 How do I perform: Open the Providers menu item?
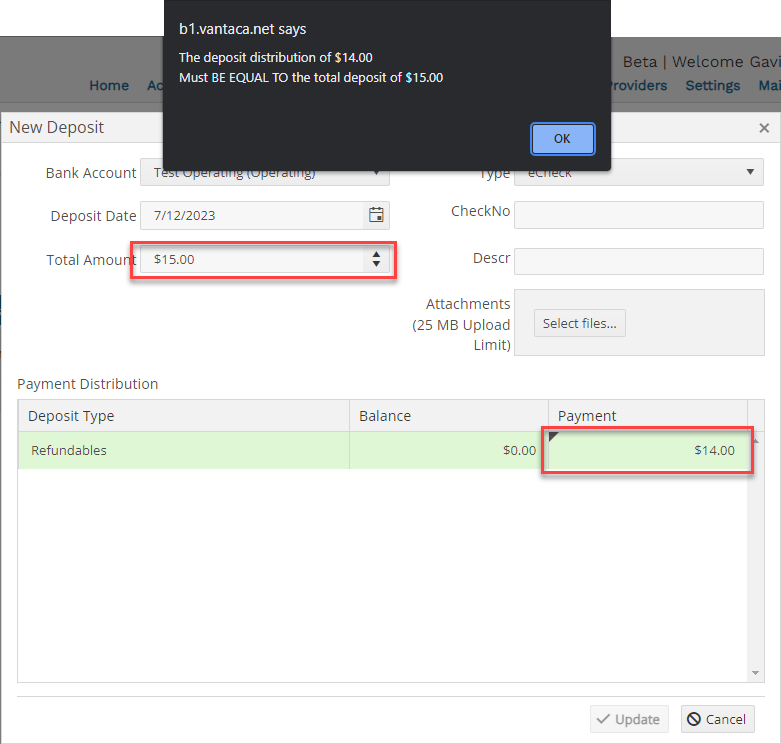639,86
